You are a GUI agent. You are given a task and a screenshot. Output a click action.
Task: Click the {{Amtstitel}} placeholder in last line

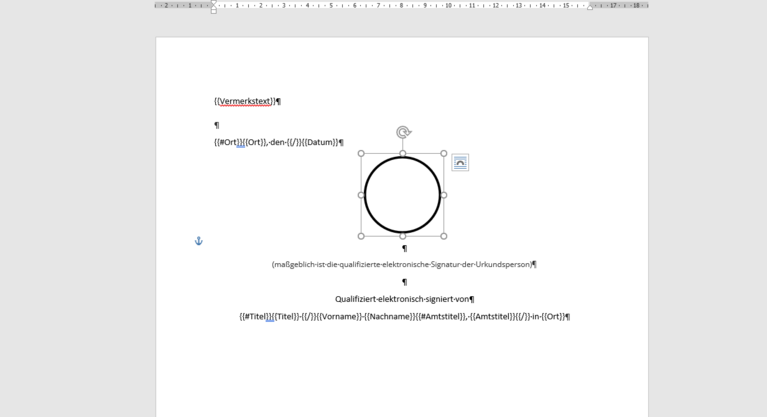492,317
